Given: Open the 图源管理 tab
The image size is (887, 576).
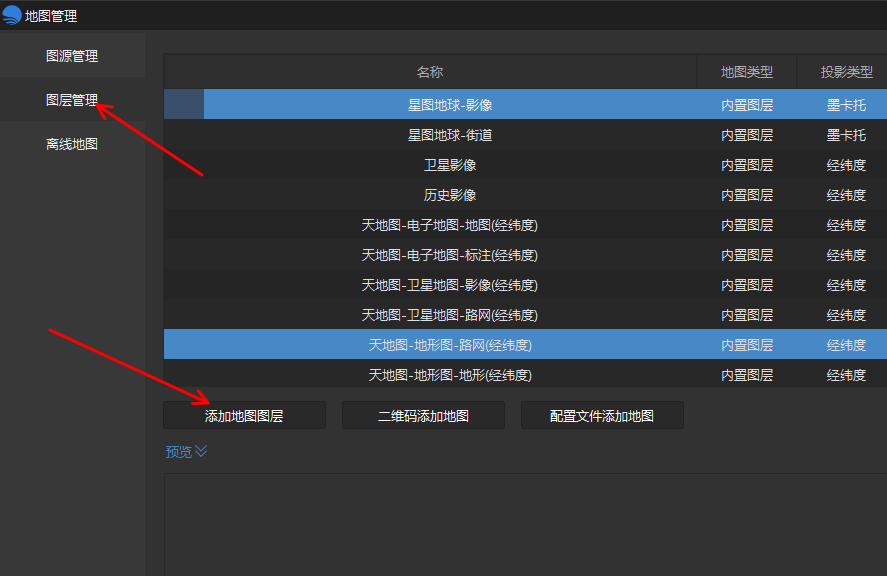Looking at the screenshot, I should [x=72, y=55].
